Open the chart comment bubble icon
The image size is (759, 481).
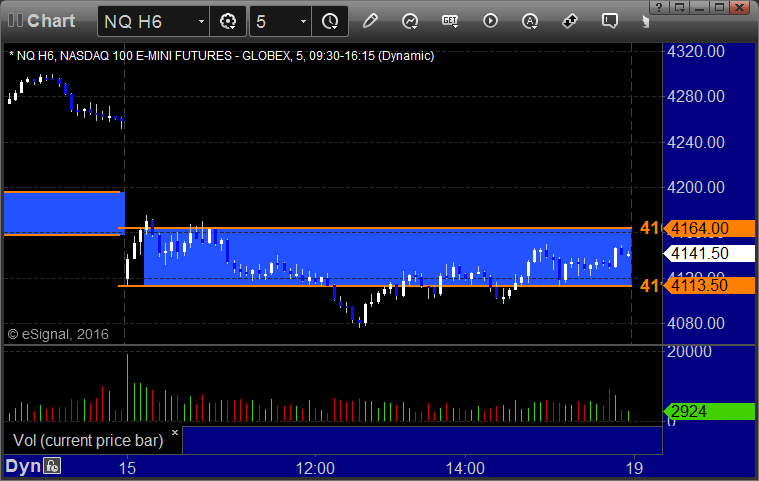click(x=609, y=21)
